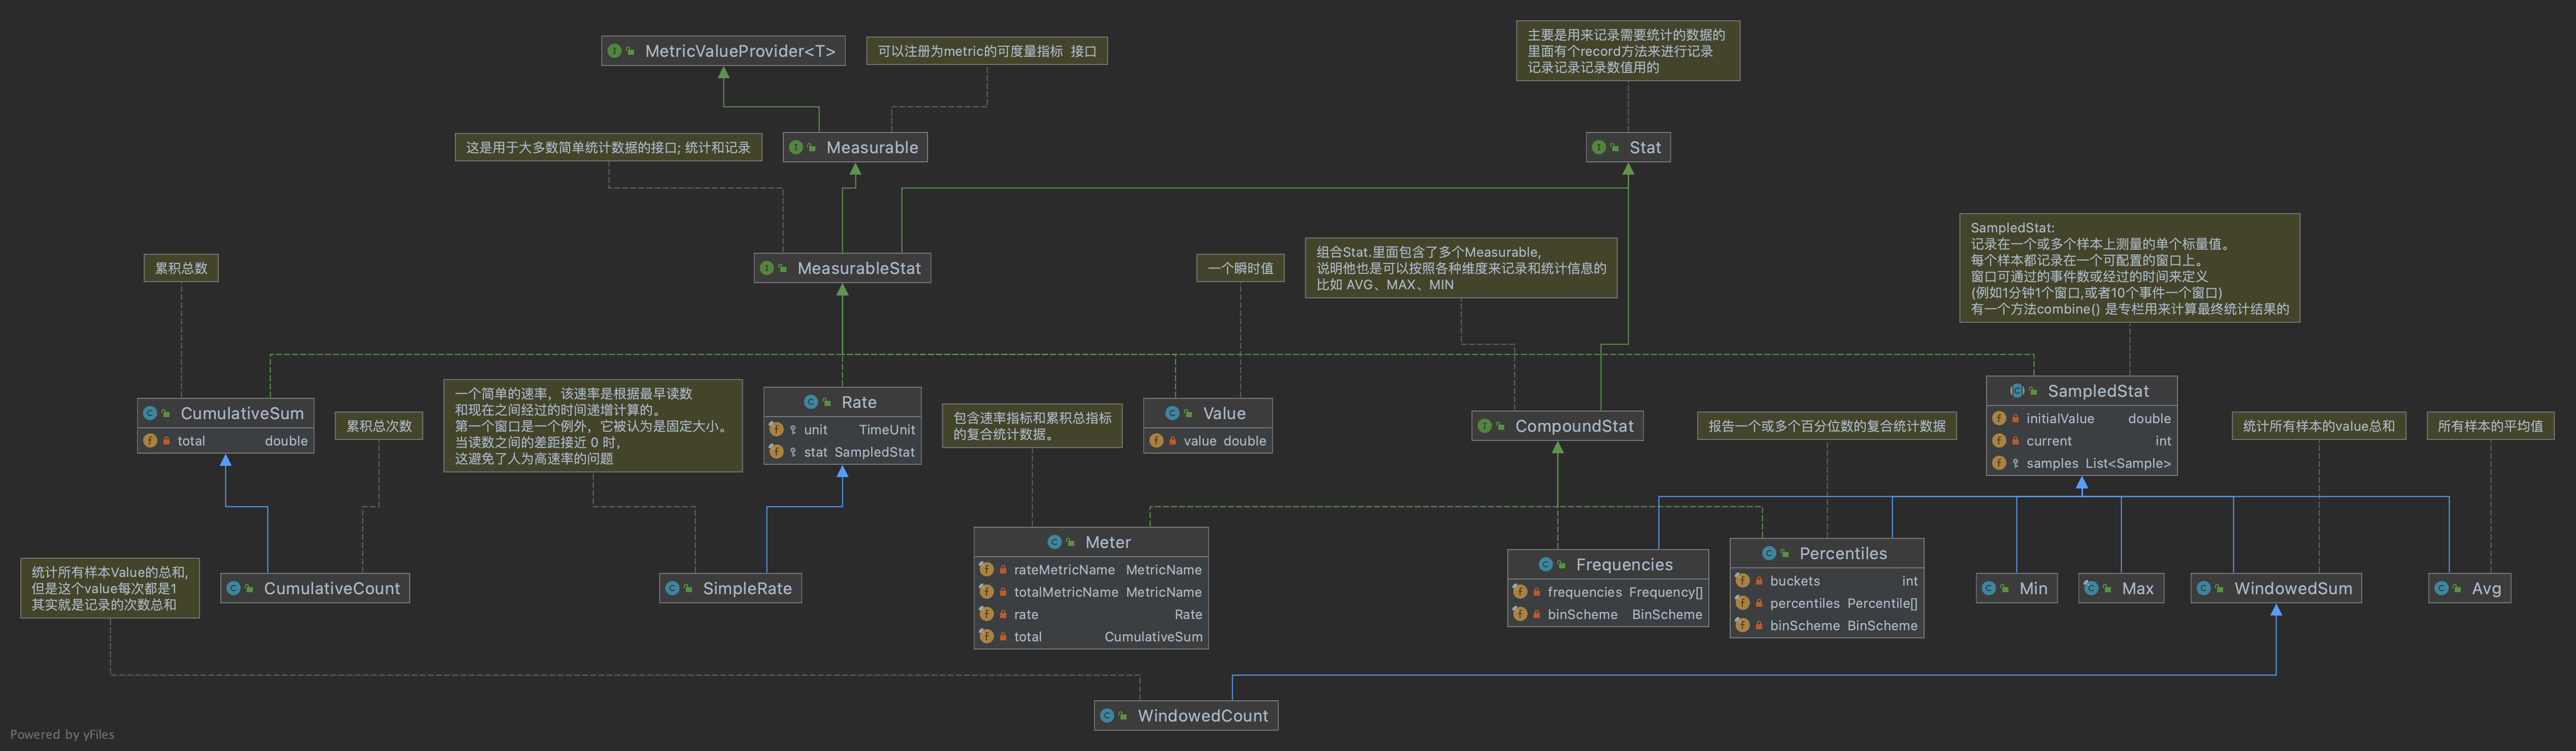Click the class icon on SimpleRate node

pos(673,589)
